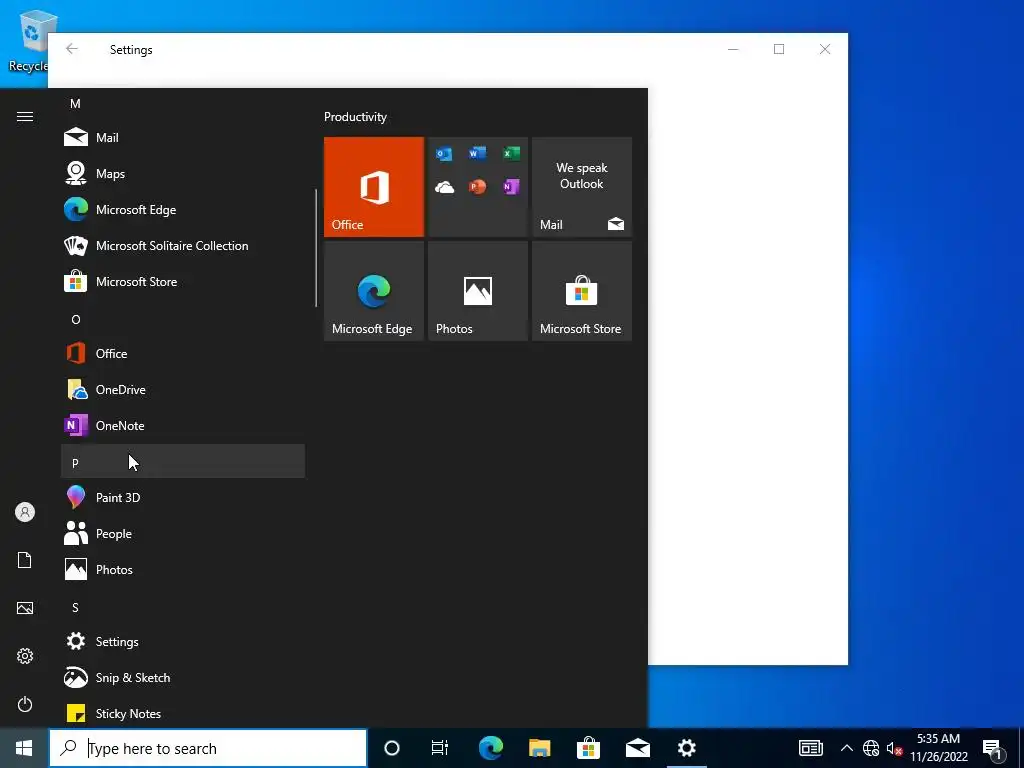Click the O letter header
This screenshot has height=768, width=1024.
click(183, 319)
